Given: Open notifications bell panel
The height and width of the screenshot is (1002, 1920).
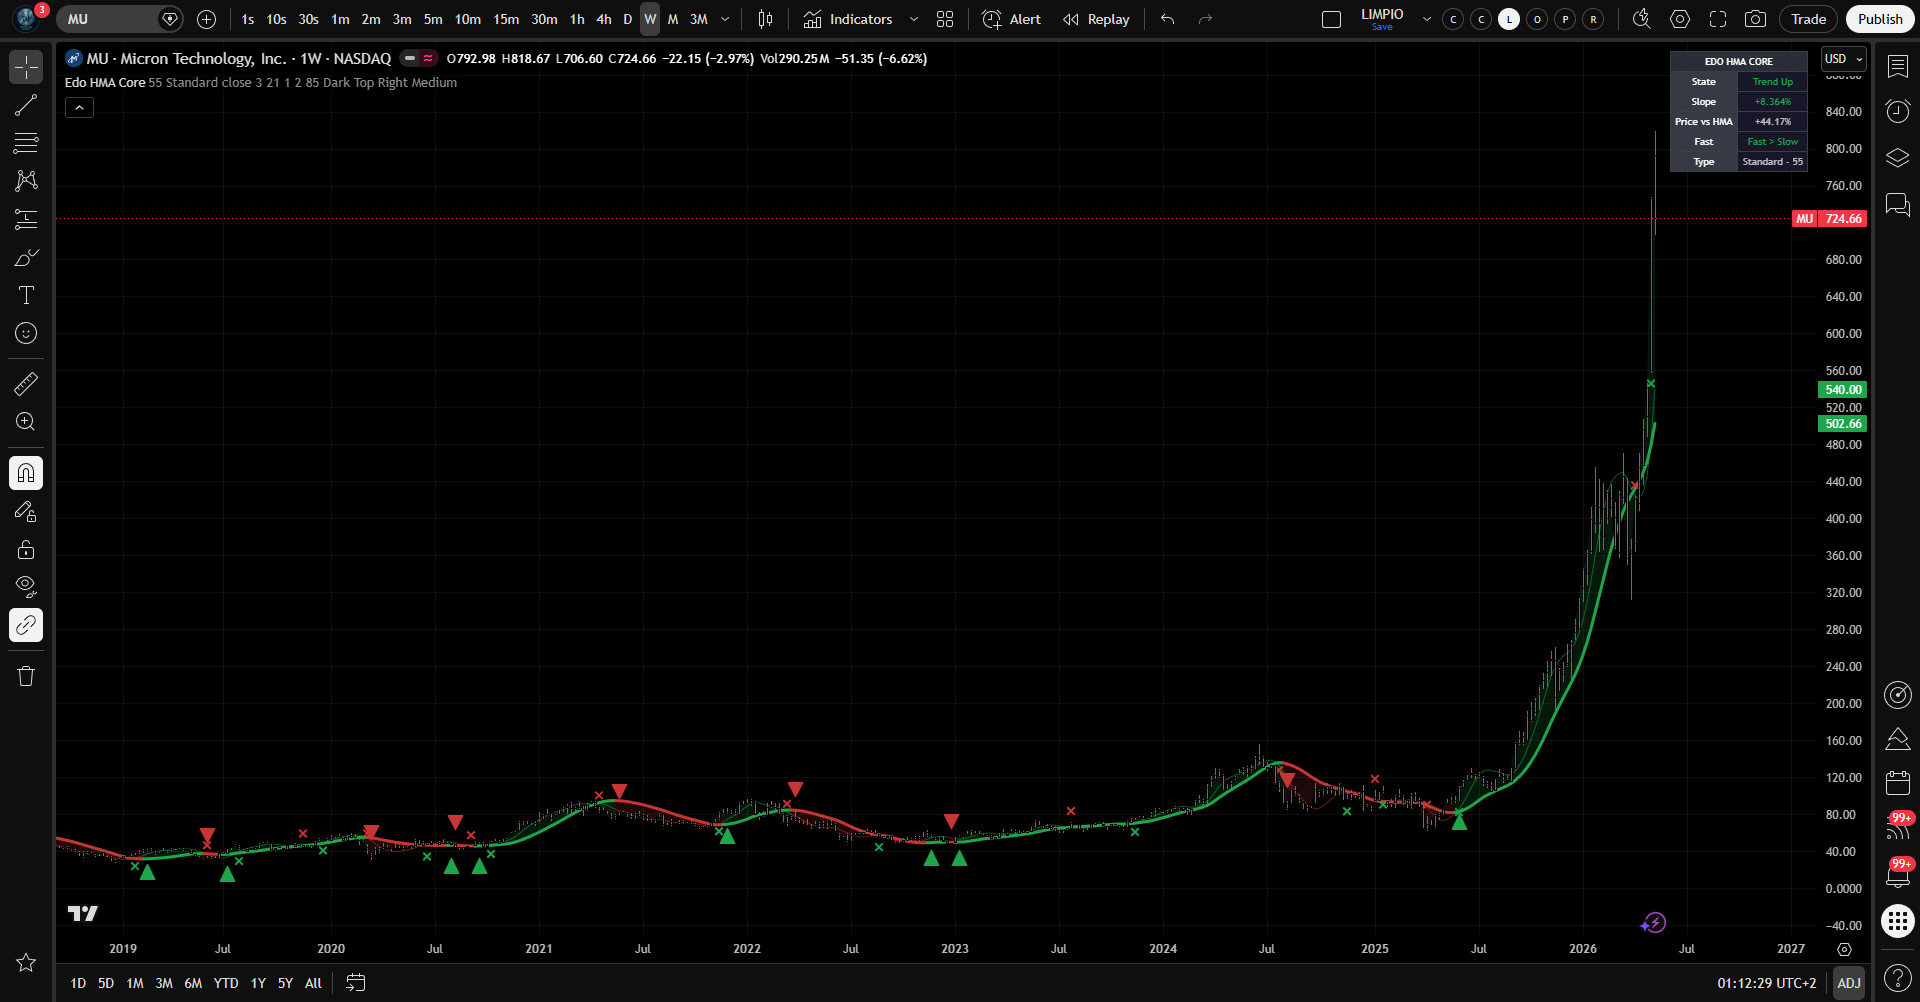Looking at the screenshot, I should coord(1897,874).
